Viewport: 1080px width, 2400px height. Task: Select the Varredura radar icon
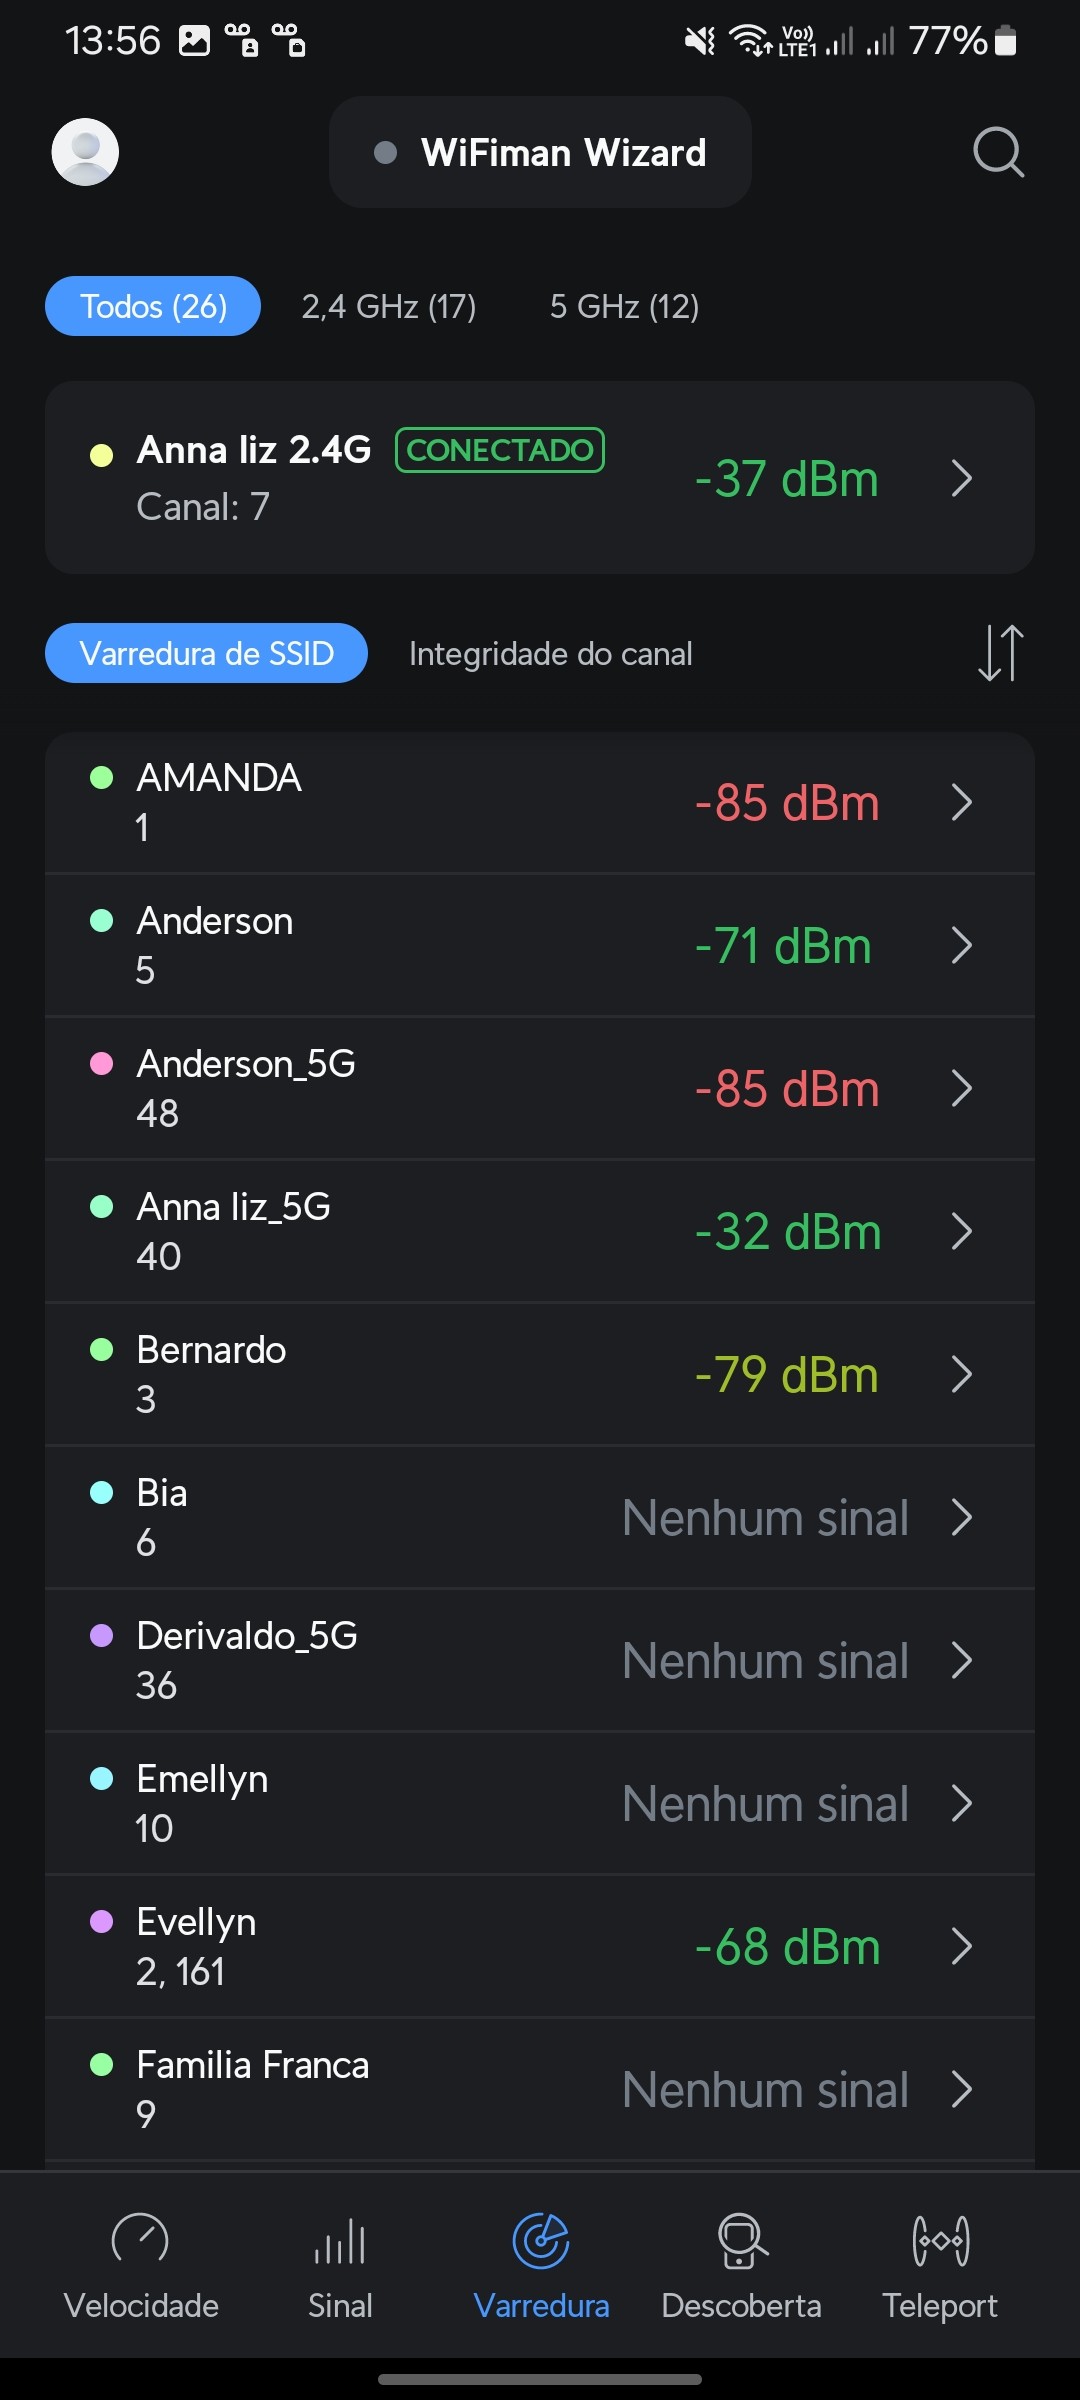pos(541,2240)
